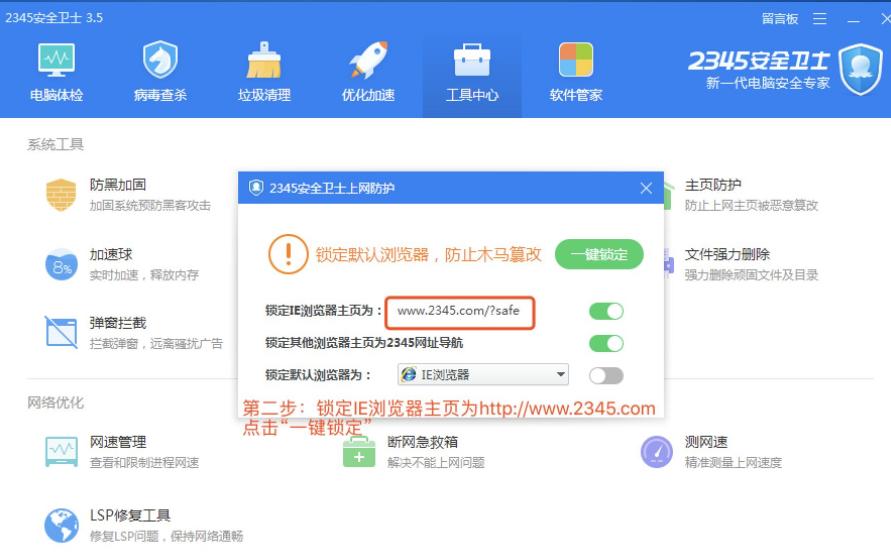Click the www.2345.com/?safe homepage field
This screenshot has height=553, width=891.
(460, 311)
